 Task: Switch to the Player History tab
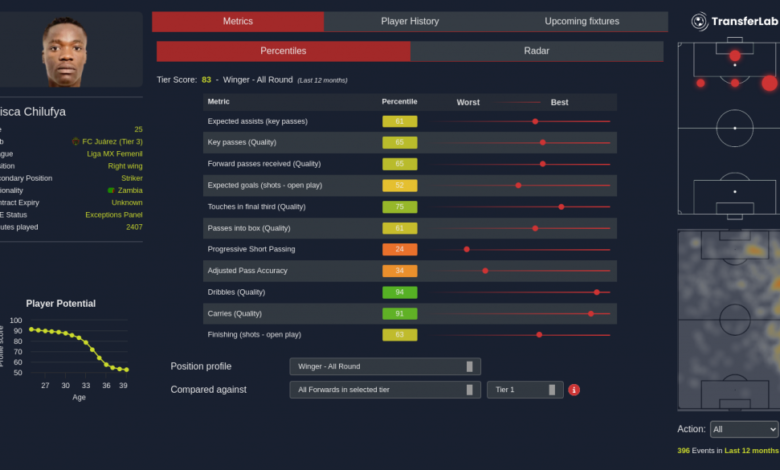tap(410, 21)
